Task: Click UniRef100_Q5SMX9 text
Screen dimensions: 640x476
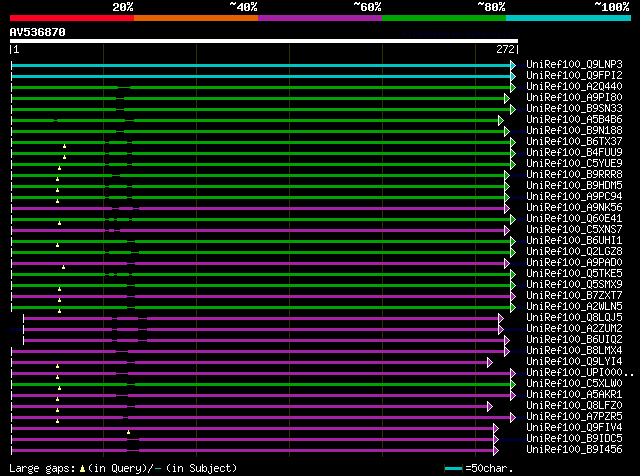Action: (x=574, y=285)
